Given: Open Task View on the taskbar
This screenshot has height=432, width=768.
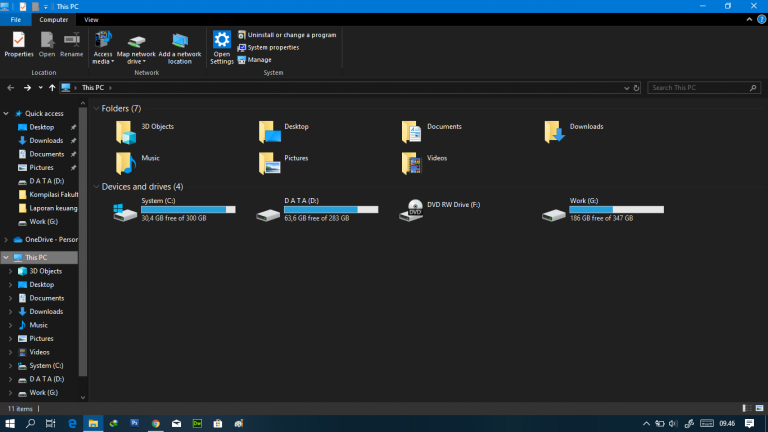Looking at the screenshot, I should click(50, 424).
